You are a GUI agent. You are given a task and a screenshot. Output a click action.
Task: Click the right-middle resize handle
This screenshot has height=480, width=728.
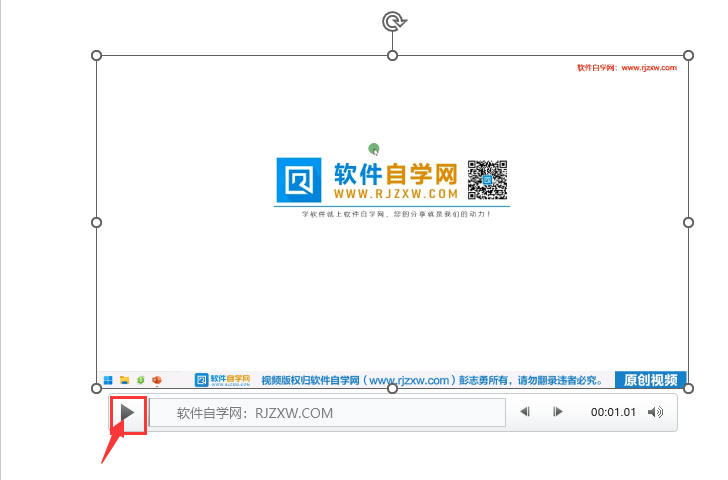click(689, 221)
